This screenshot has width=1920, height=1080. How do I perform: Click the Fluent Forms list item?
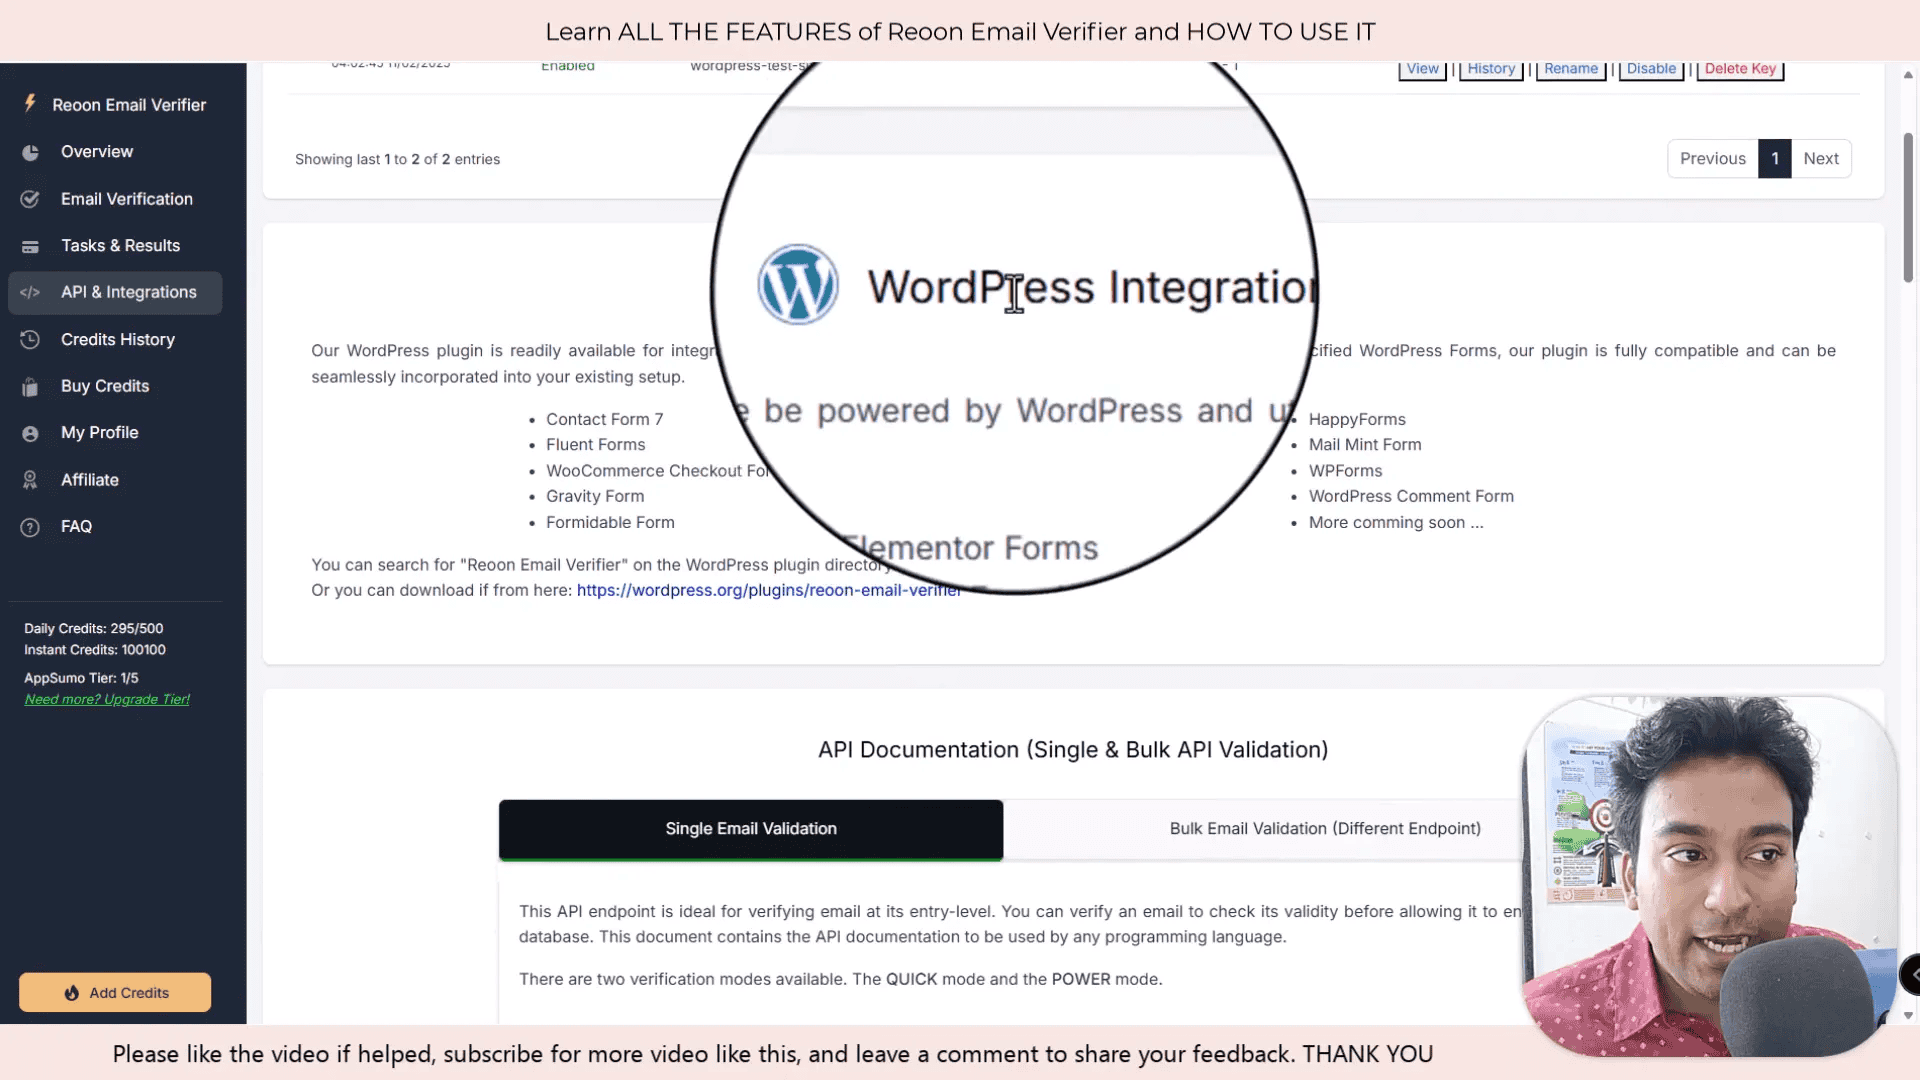pyautogui.click(x=595, y=445)
